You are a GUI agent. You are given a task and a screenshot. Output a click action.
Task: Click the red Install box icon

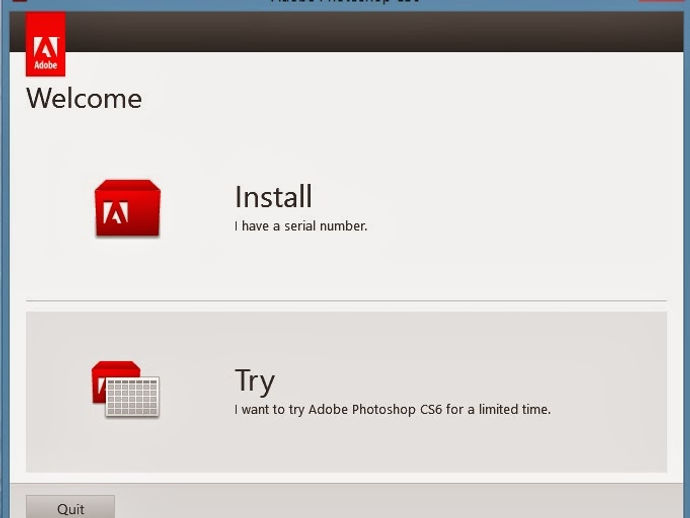point(128,208)
